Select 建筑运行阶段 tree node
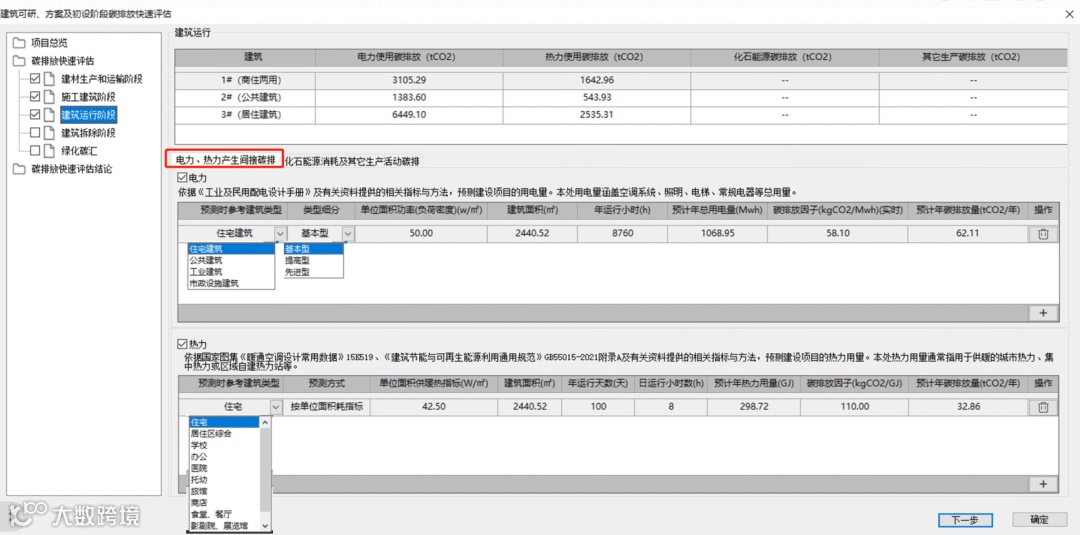Image resolution: width=1080 pixels, height=535 pixels. [88, 114]
